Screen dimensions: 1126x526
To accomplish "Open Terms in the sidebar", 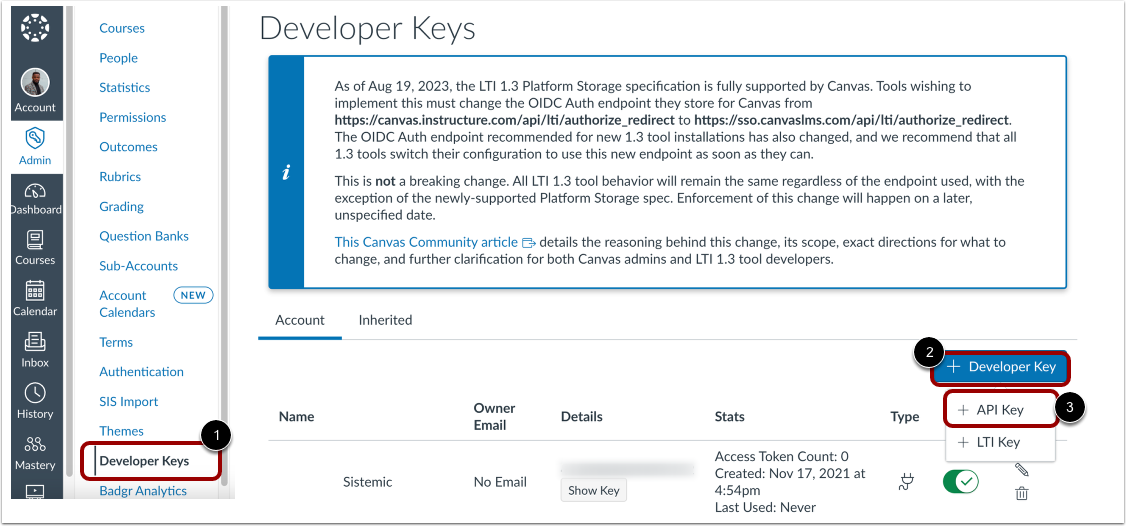I will click(x=116, y=342).
